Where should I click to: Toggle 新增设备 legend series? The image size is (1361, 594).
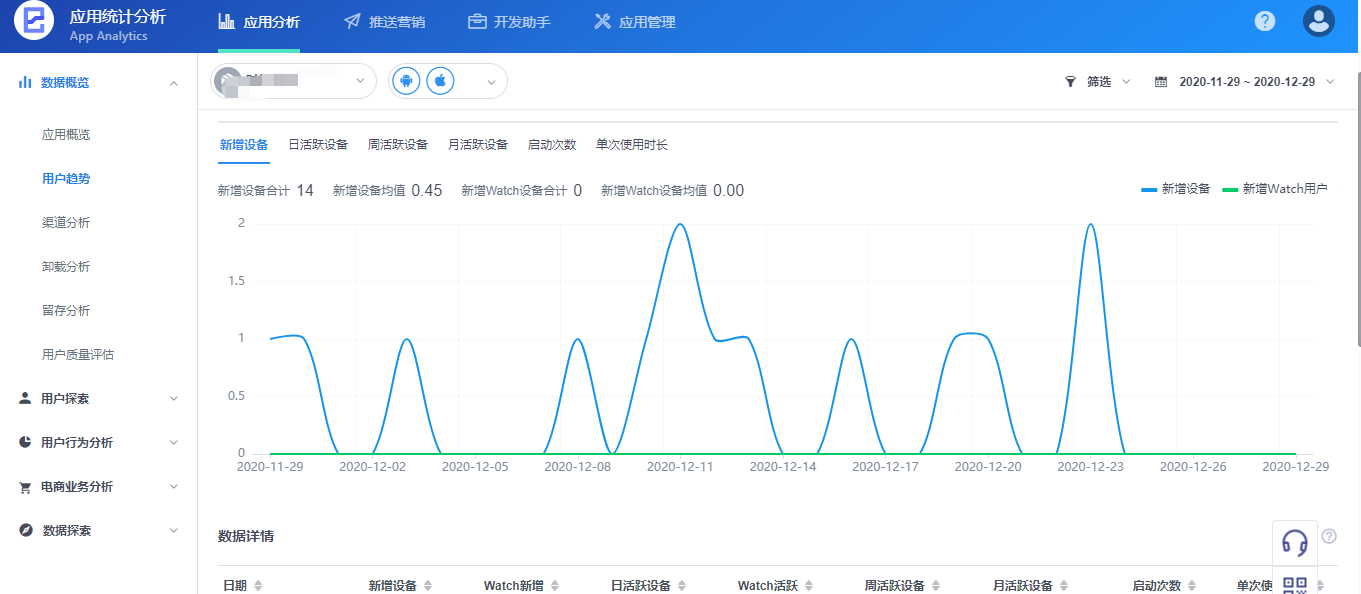click(1176, 189)
